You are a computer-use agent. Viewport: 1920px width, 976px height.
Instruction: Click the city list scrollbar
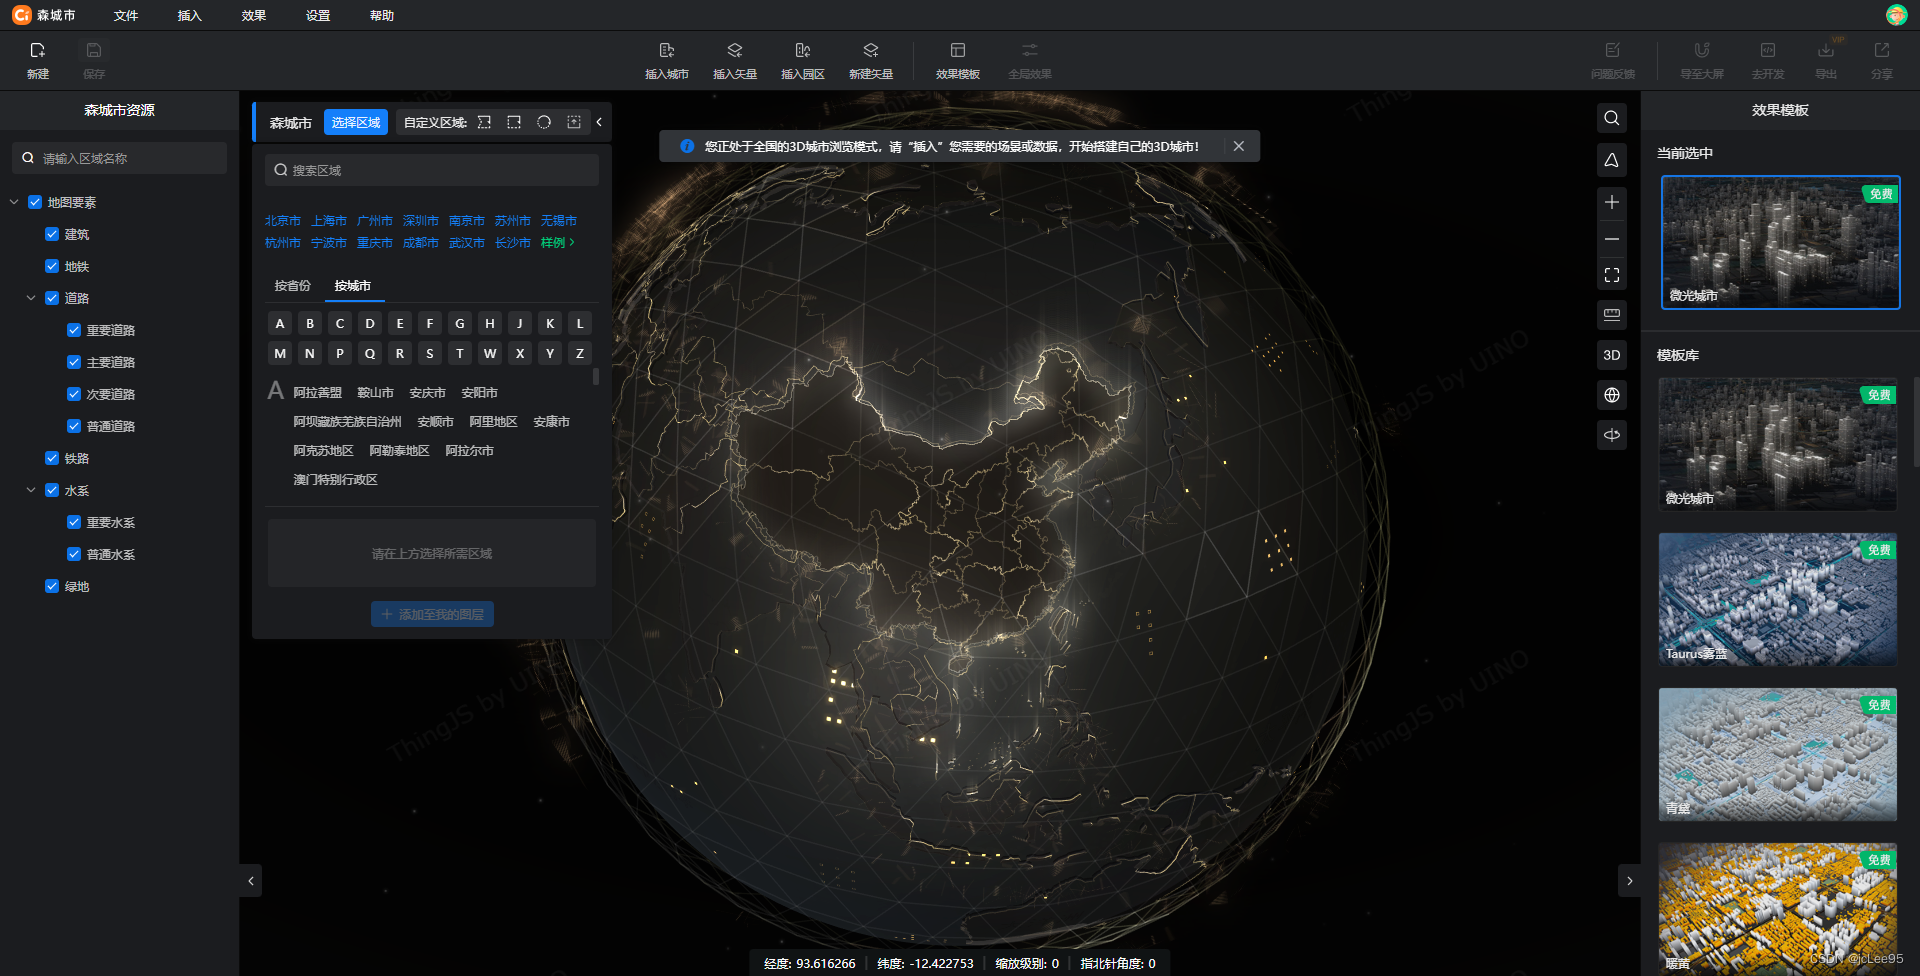596,377
